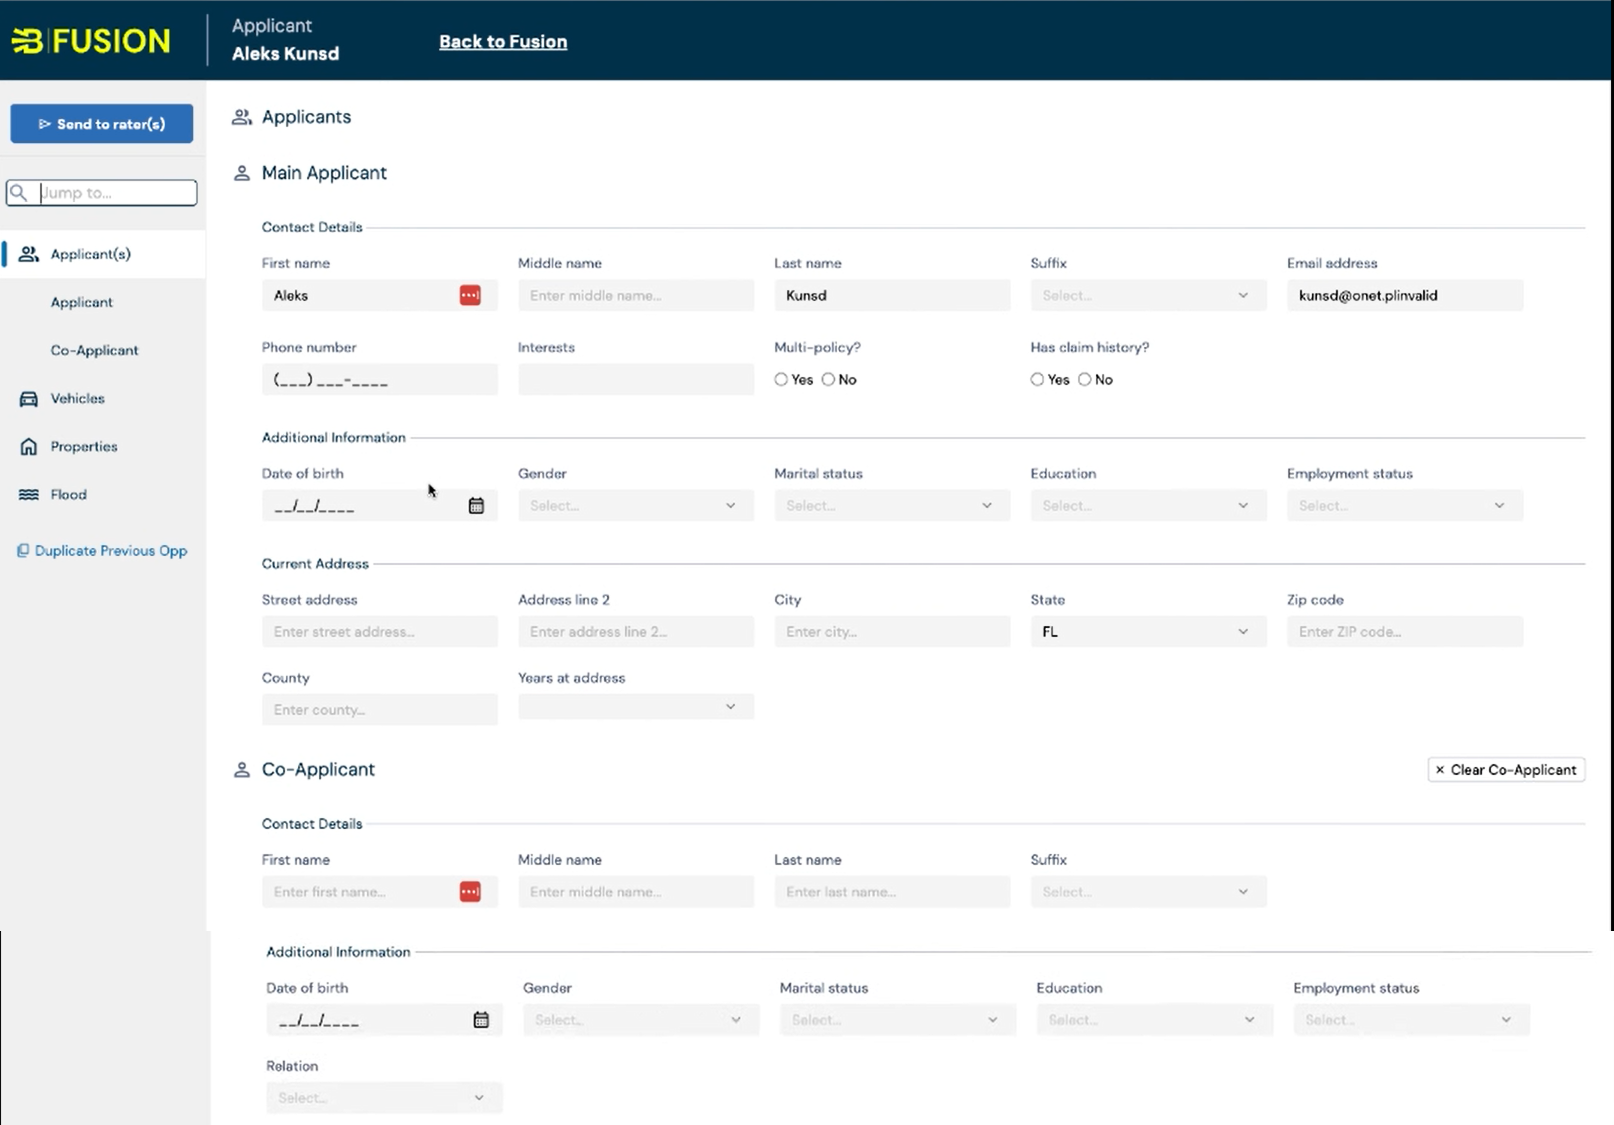Open Main Applicant Gender dropdown

coord(636,506)
